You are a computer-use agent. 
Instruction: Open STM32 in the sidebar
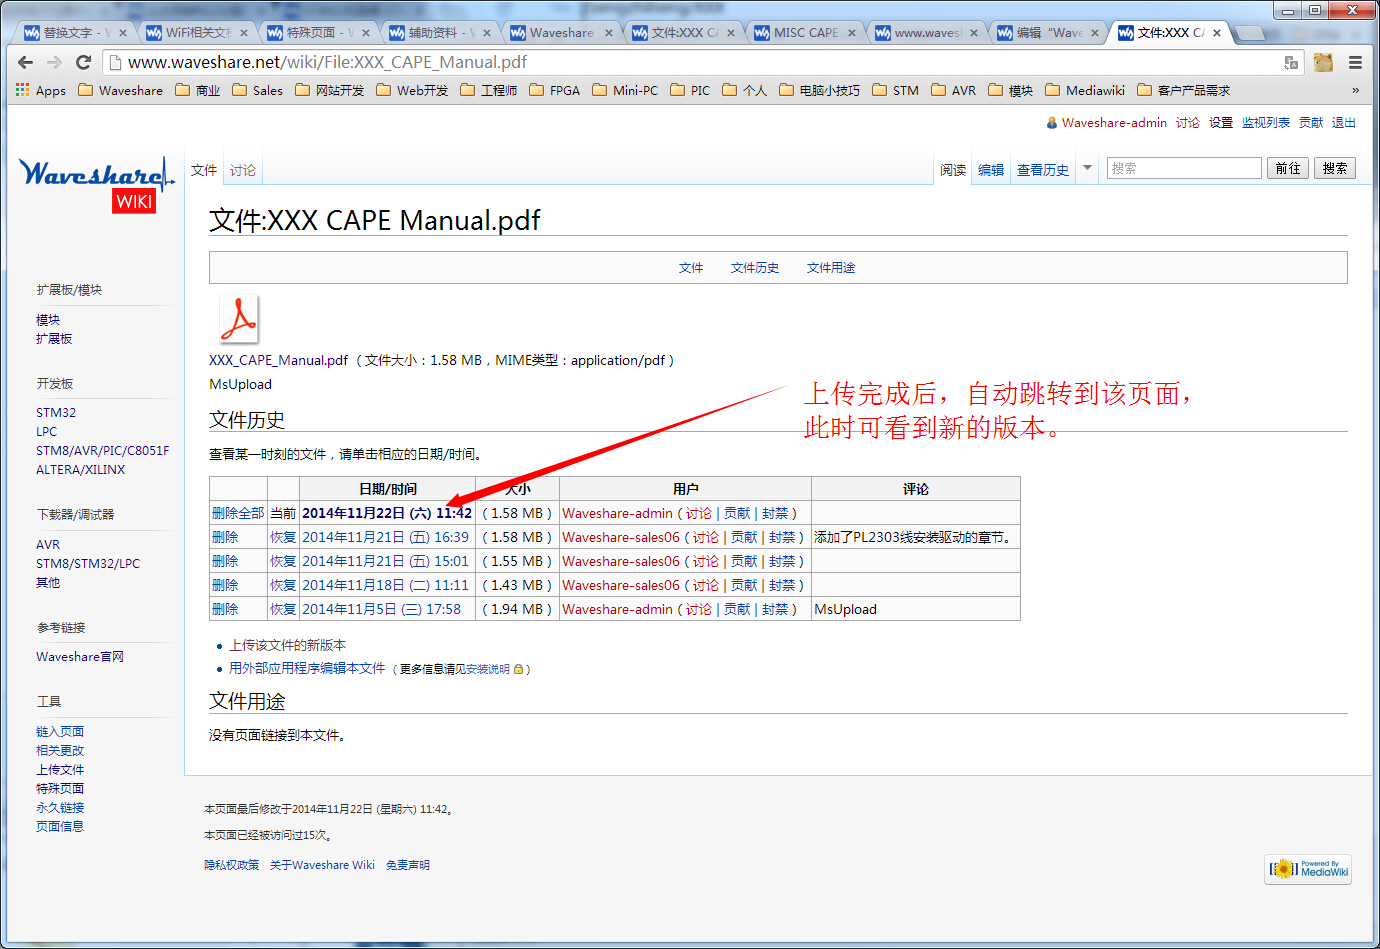(56, 413)
